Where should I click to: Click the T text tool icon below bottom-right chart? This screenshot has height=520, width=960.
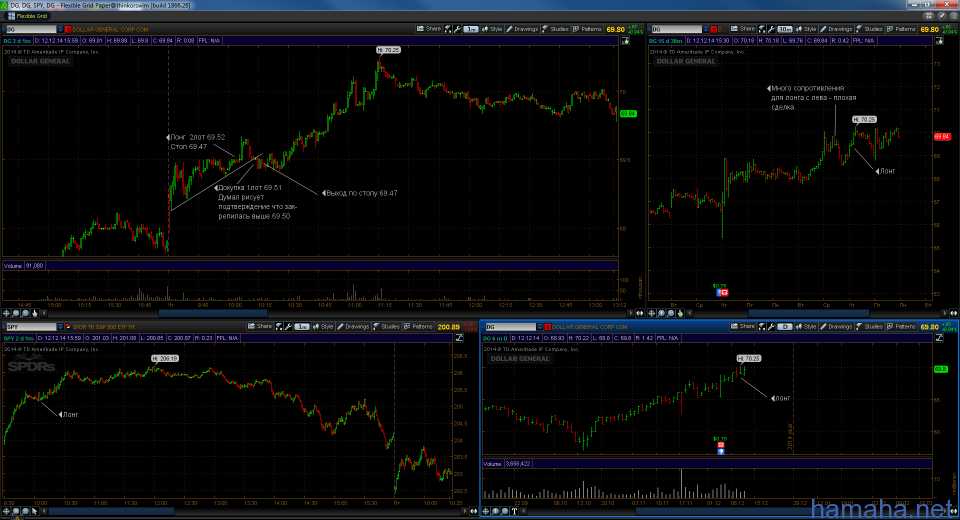coord(515,510)
